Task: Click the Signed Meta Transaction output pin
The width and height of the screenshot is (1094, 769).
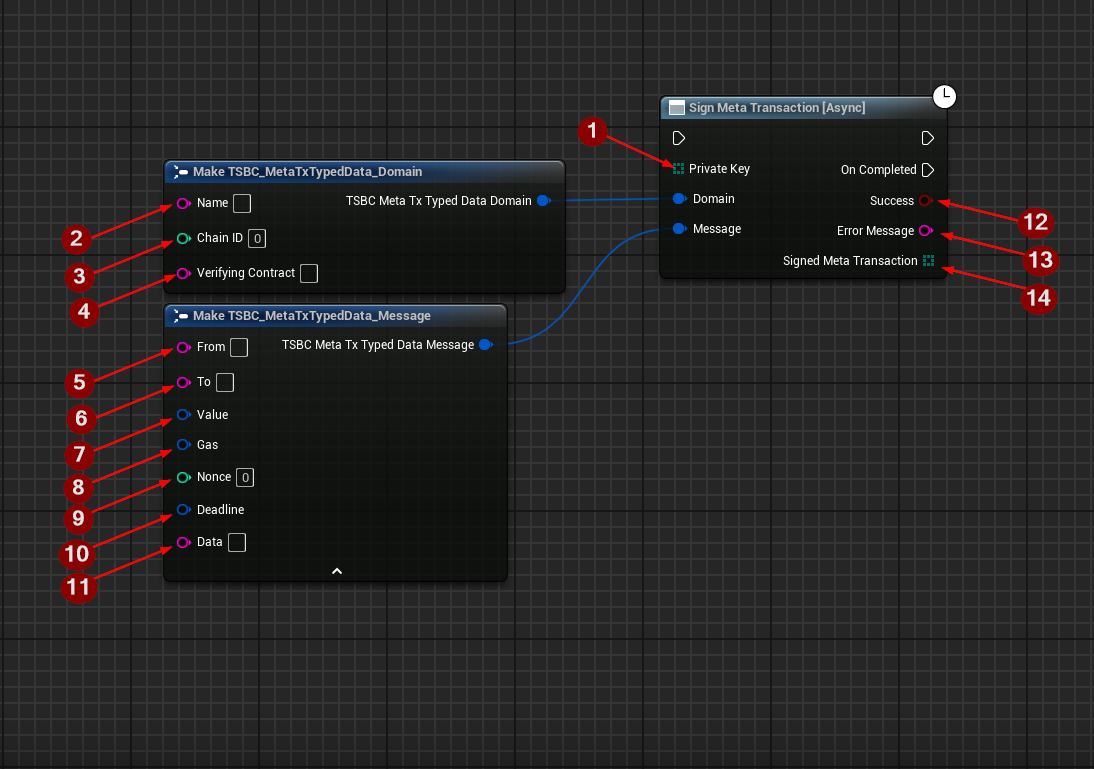Action: pos(929,261)
